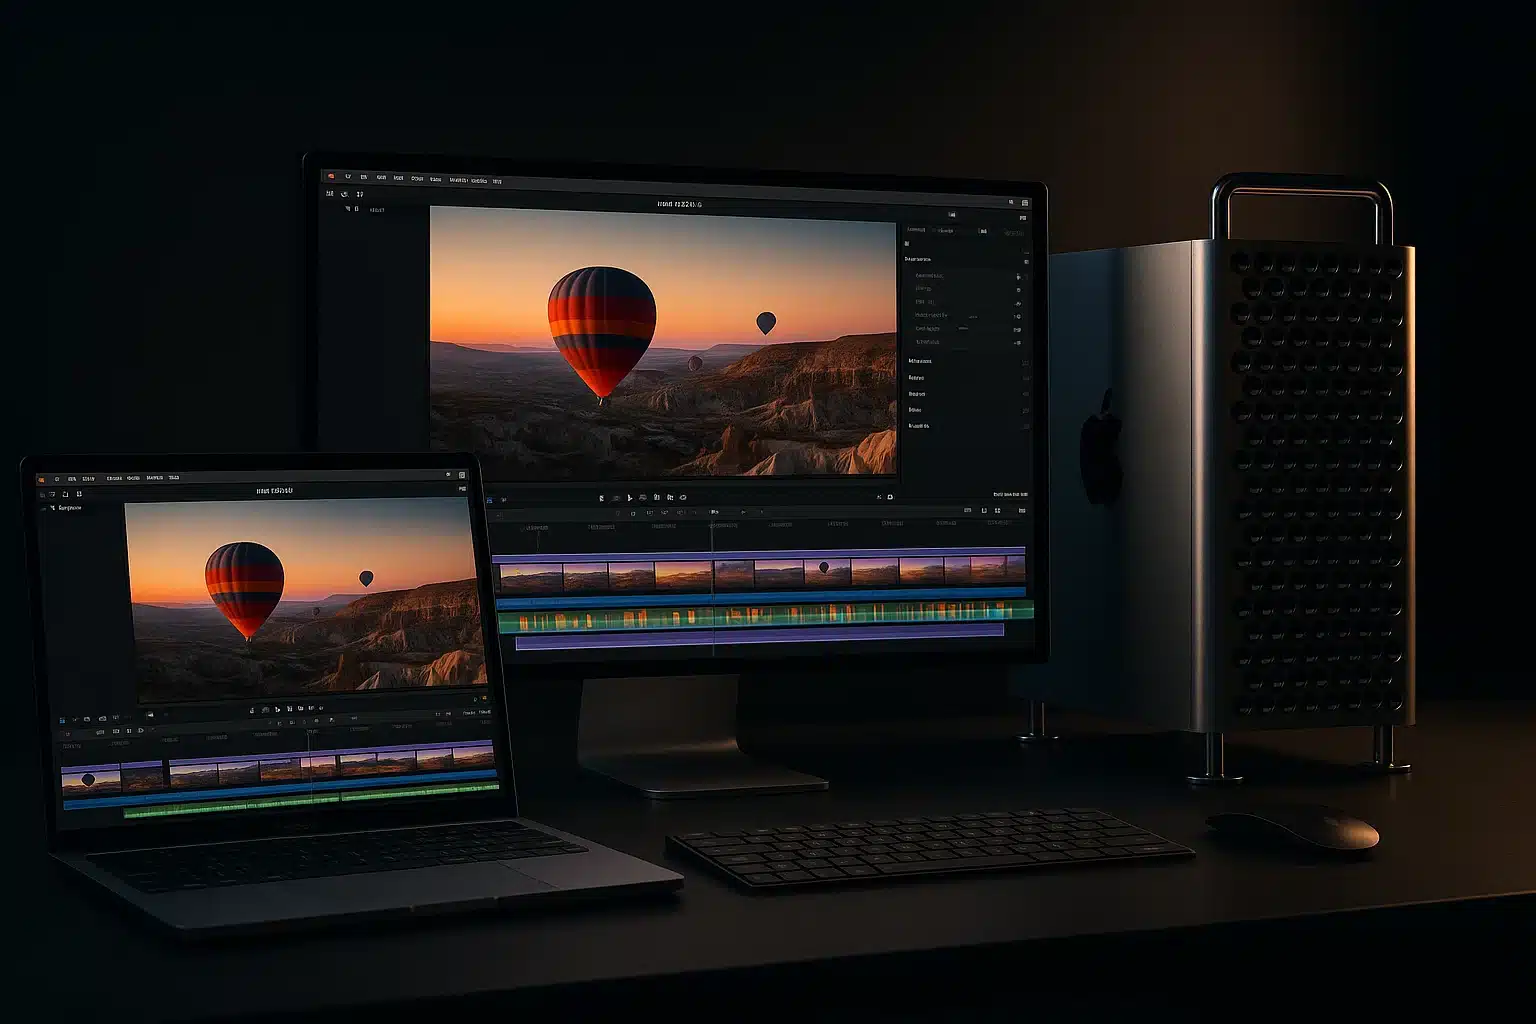Select the only item in laptop's left sidebar list
Image resolution: width=1536 pixels, height=1024 pixels.
click(x=66, y=508)
